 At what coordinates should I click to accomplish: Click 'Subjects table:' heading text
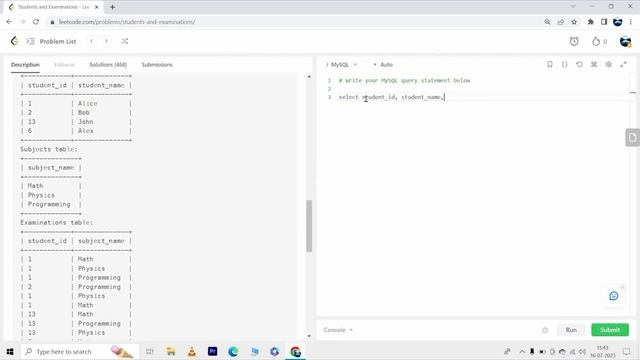(x=49, y=149)
